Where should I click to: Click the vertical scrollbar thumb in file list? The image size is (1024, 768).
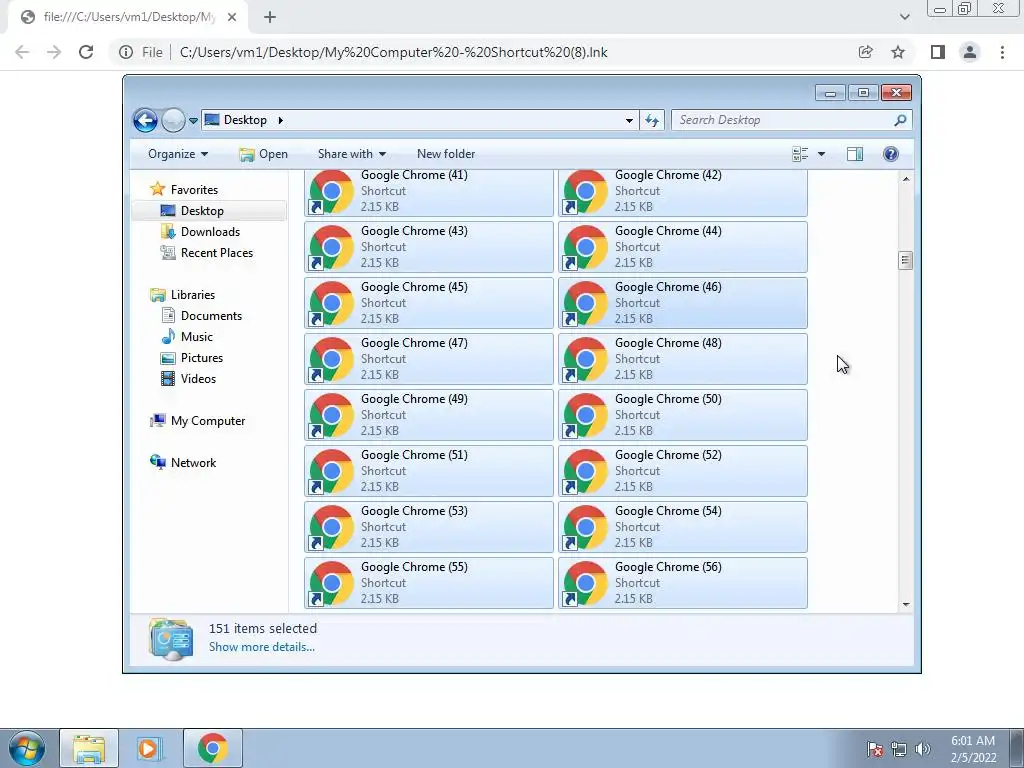click(905, 261)
